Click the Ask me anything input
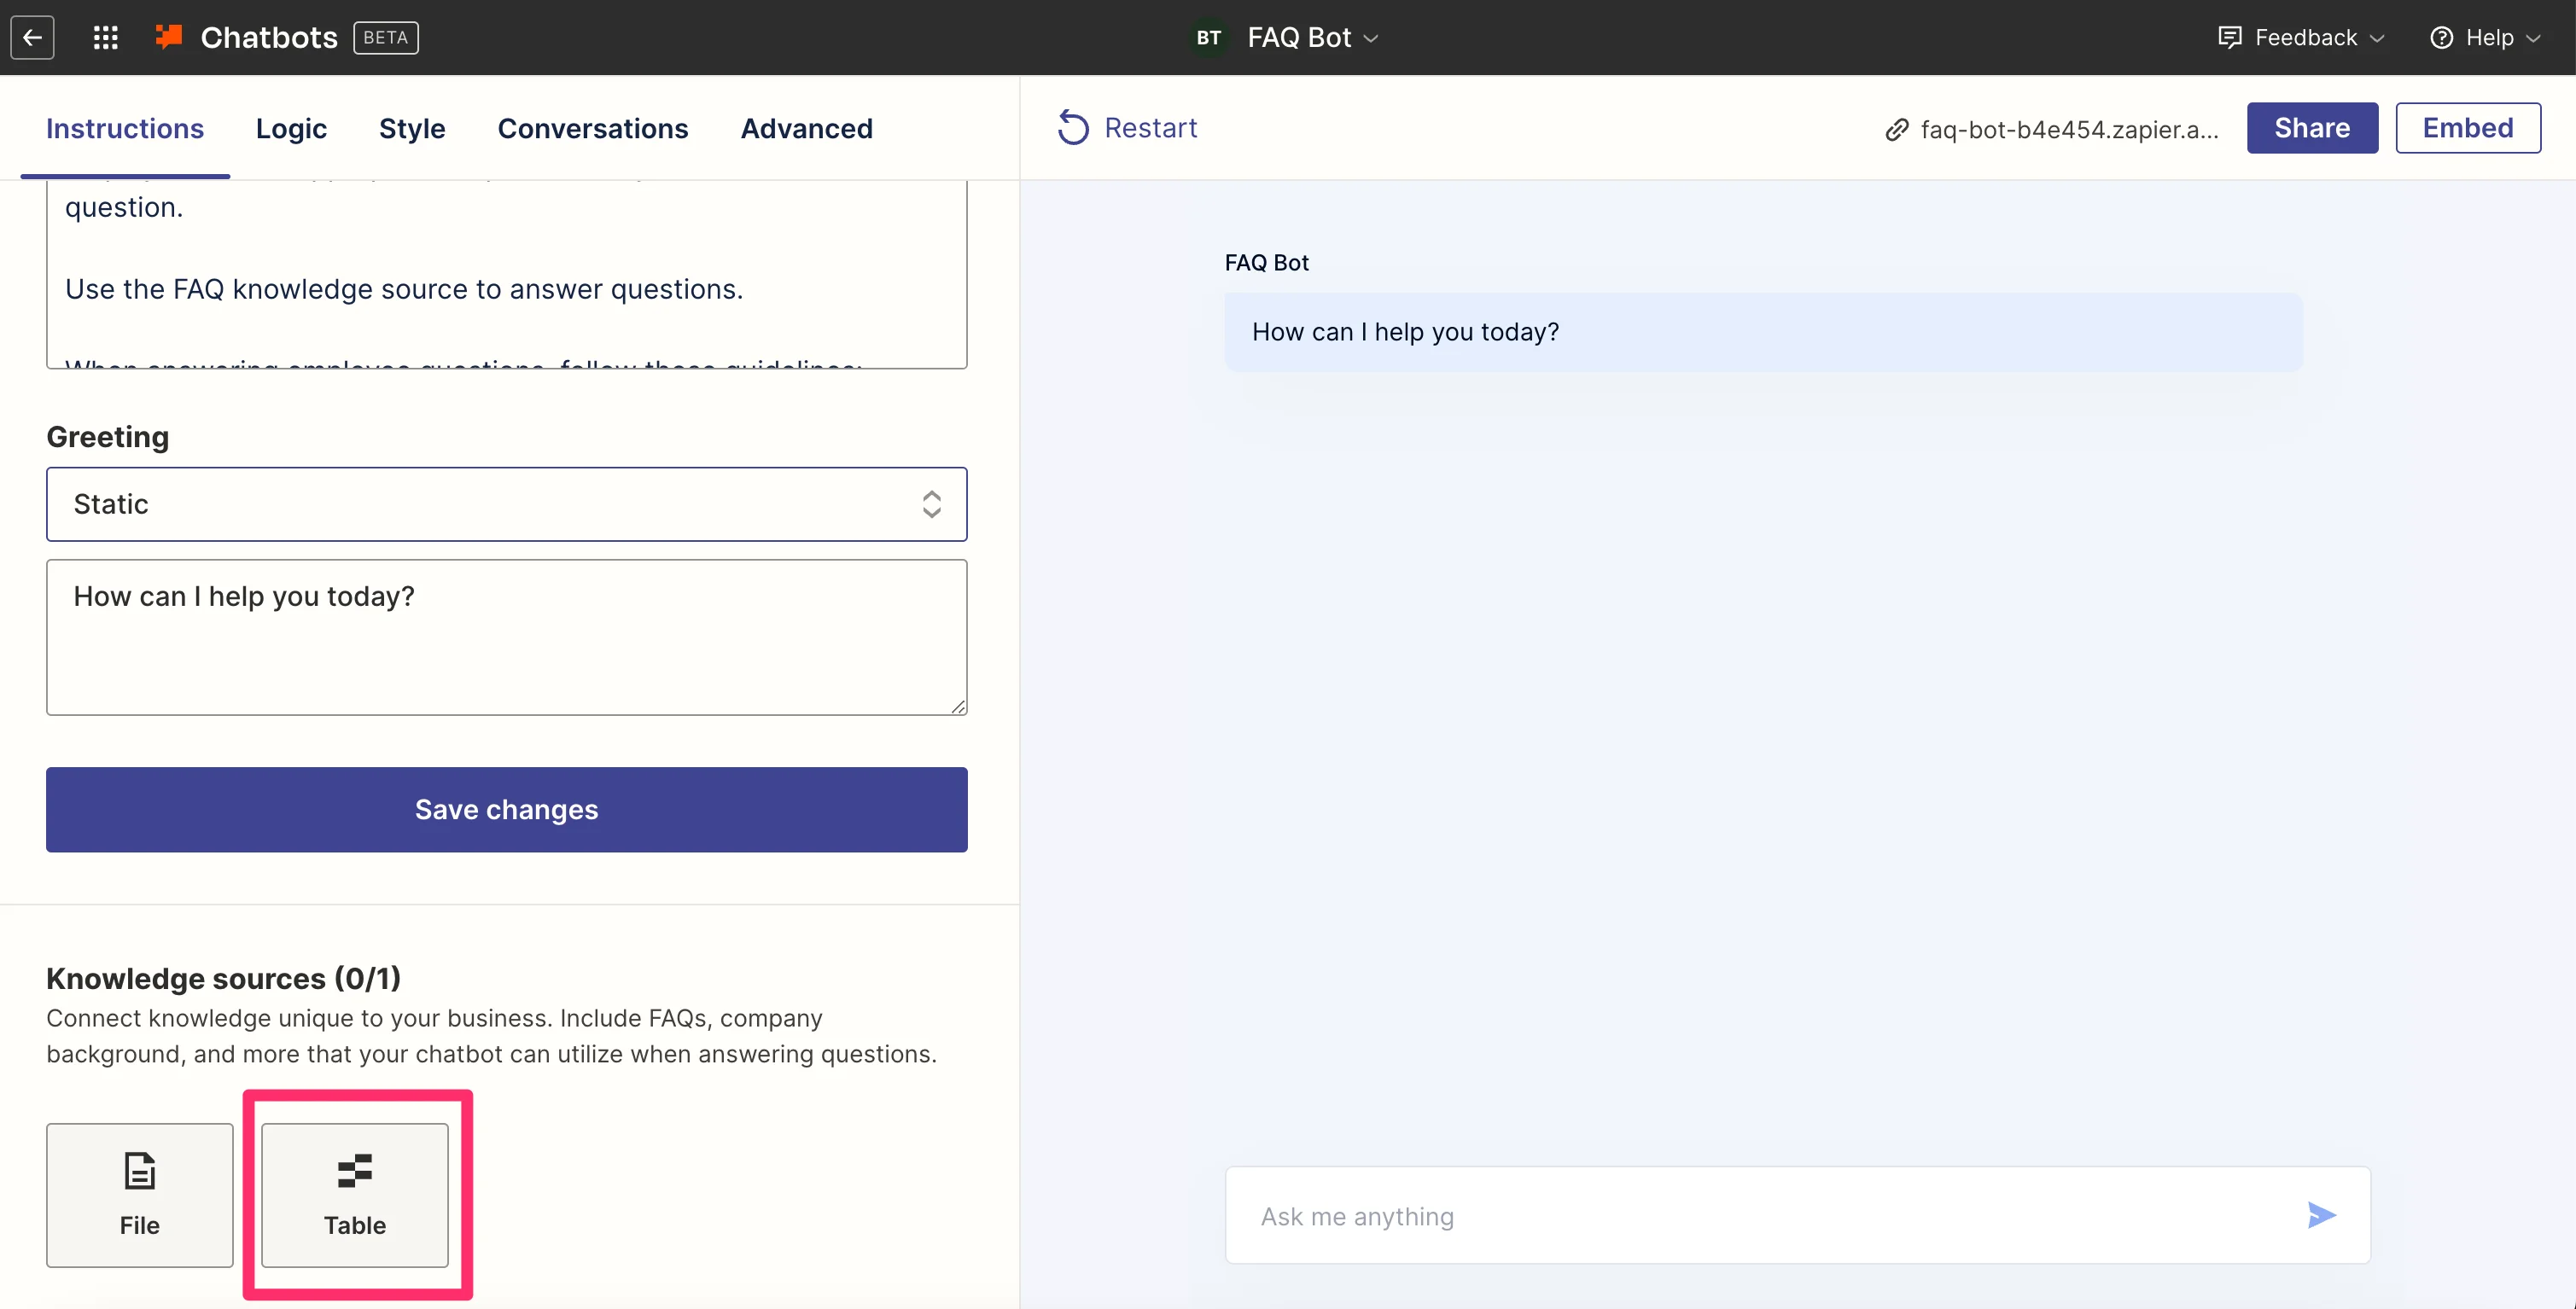2576x1309 pixels. [1760, 1216]
